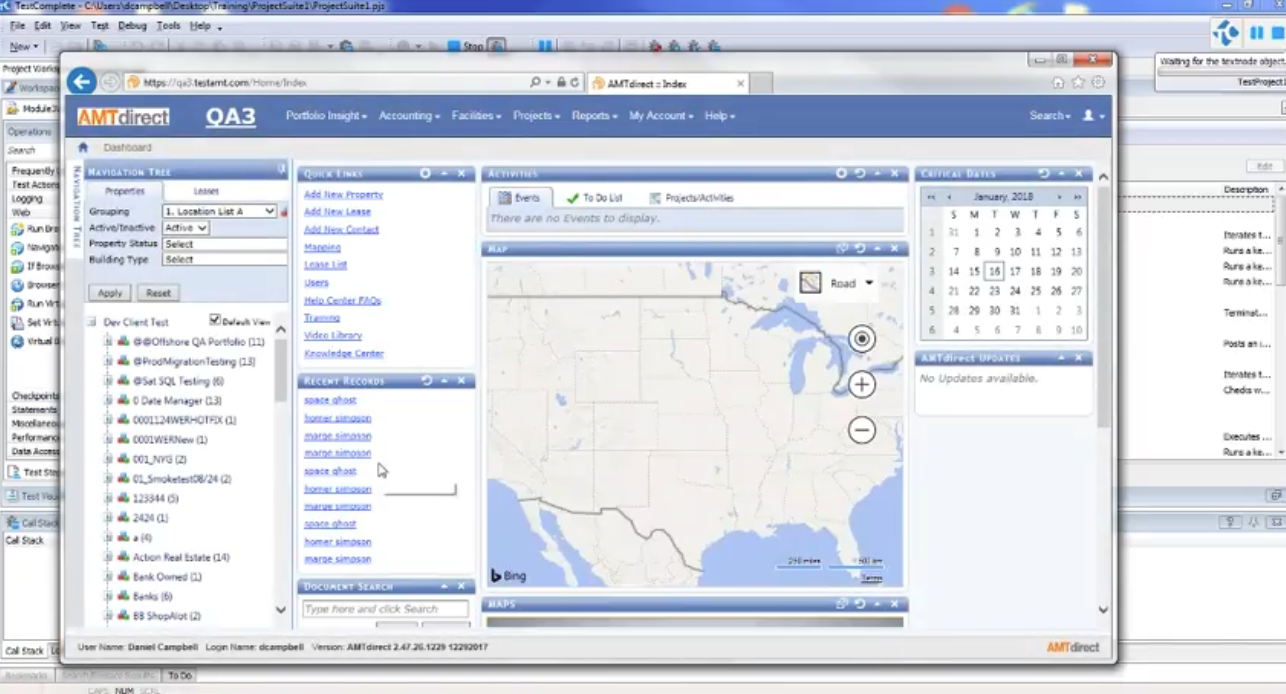The image size is (1286, 694).
Task: Zoom out on the Bing map
Action: pyautogui.click(x=861, y=430)
